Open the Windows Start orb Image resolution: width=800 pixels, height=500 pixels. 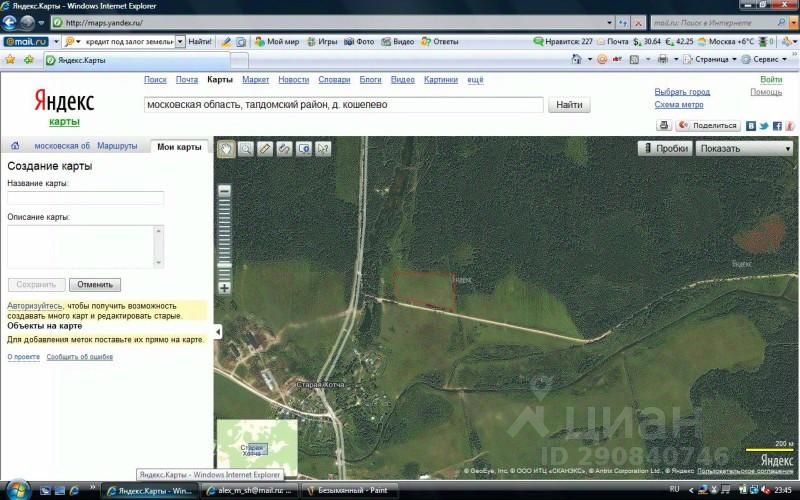[16, 490]
